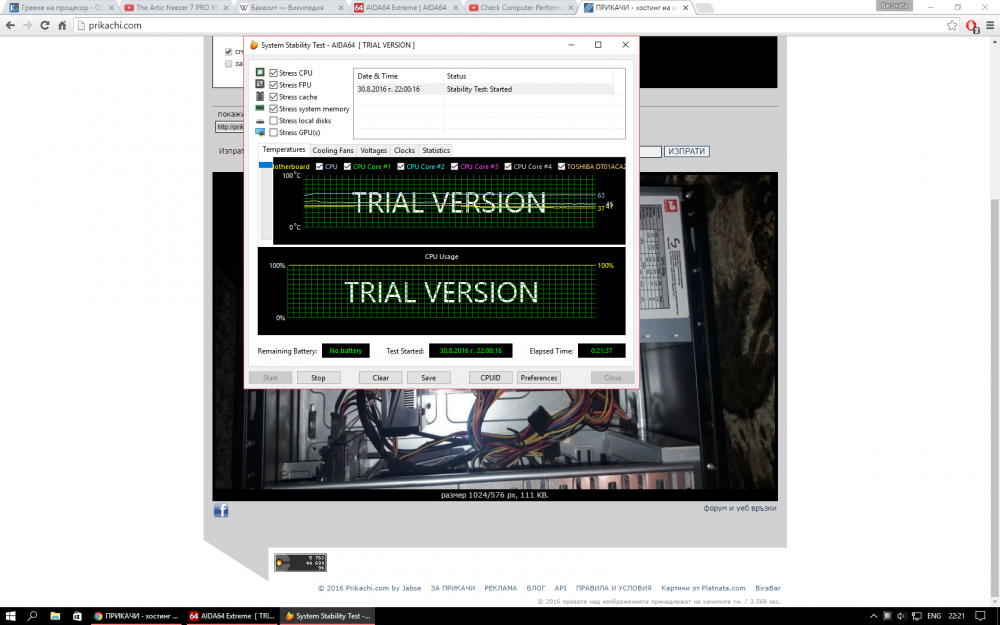The width and height of the screenshot is (1000, 625).
Task: Click the CPU stress icon
Action: point(260,72)
